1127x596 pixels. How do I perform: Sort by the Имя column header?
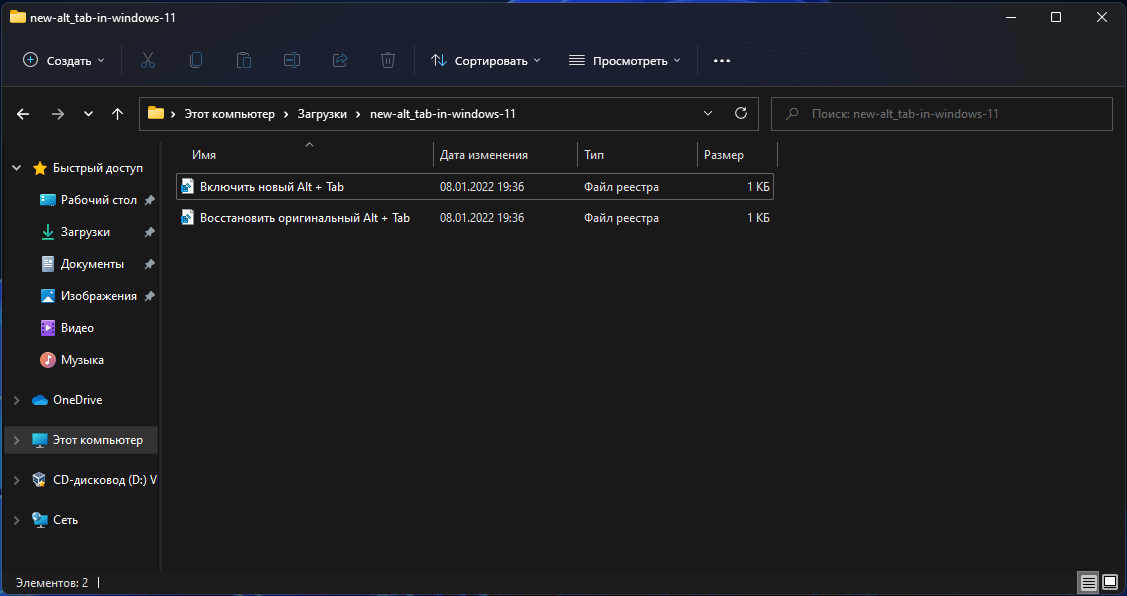pos(305,155)
